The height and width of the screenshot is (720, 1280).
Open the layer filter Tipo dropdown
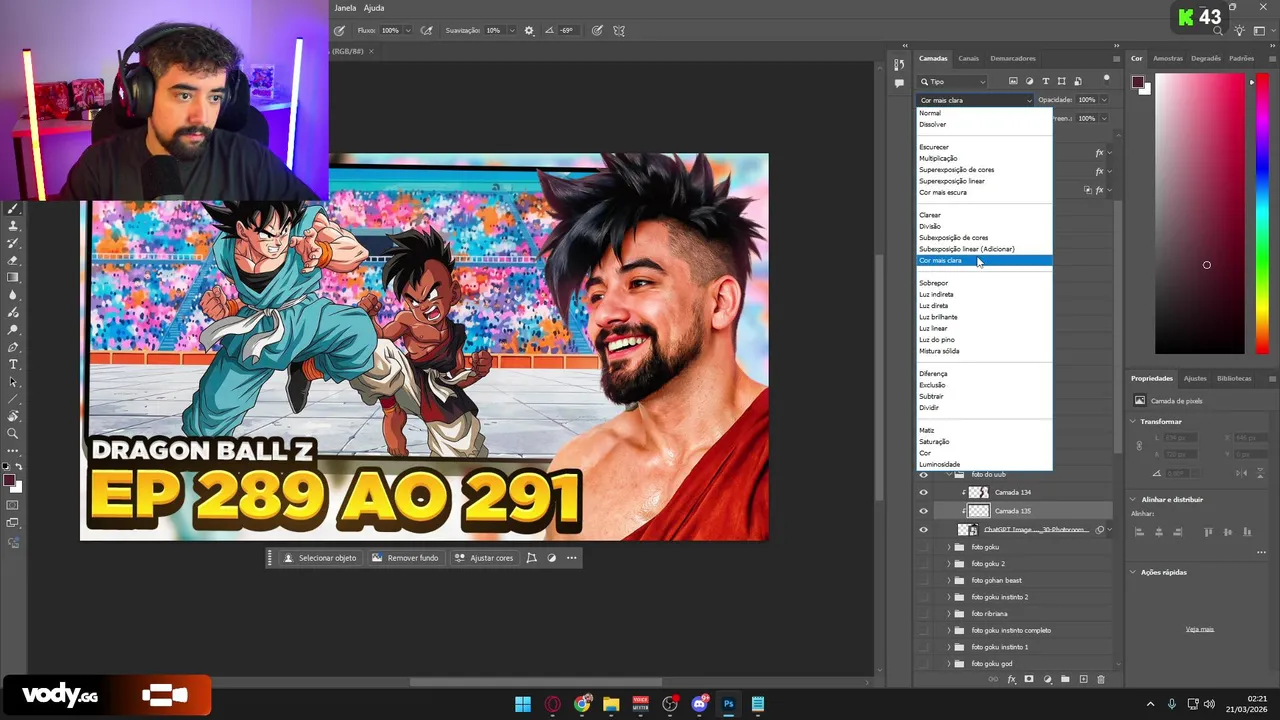point(953,81)
